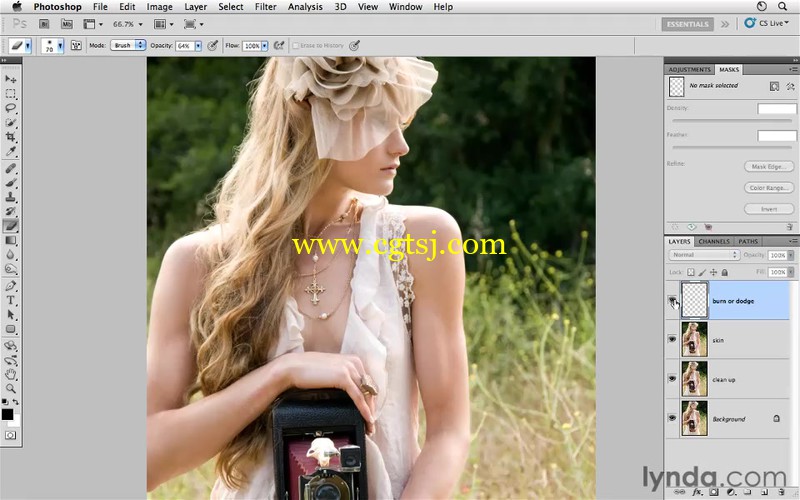
Task: Select the Path Selection tool
Action: point(11,315)
